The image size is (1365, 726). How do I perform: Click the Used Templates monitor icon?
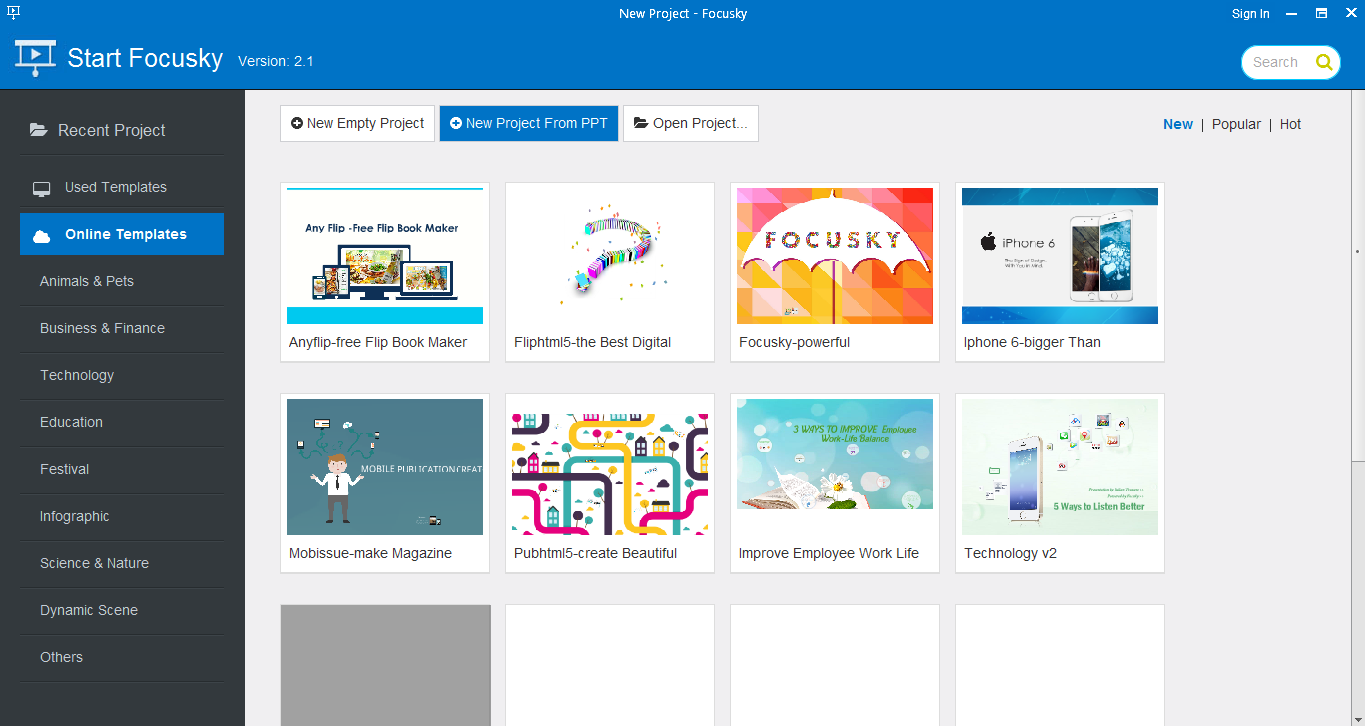(x=42, y=188)
